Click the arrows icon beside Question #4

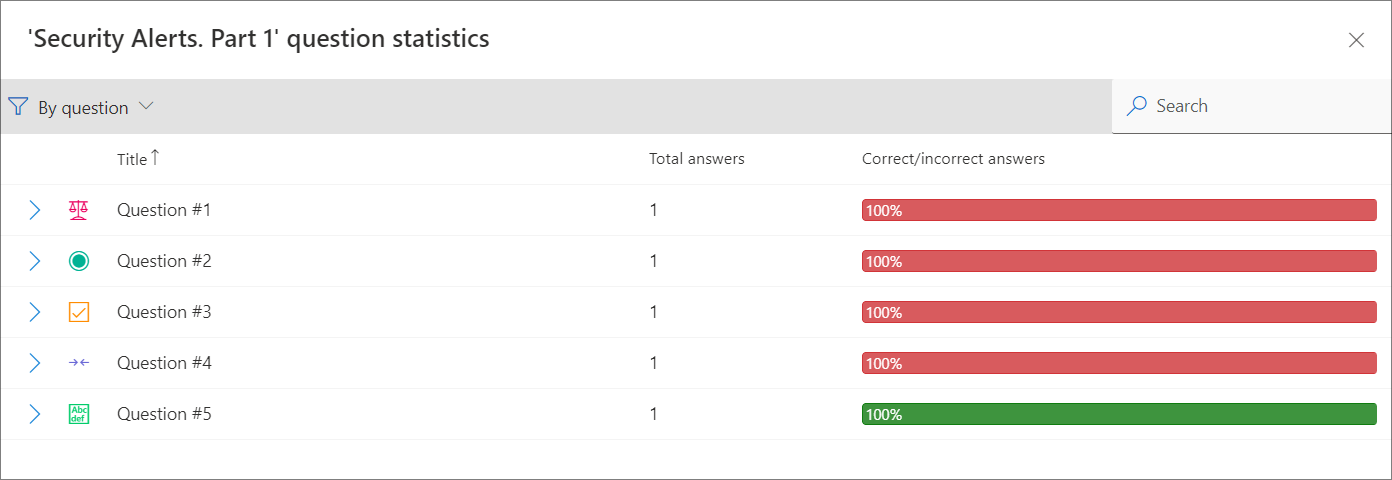tap(79, 363)
